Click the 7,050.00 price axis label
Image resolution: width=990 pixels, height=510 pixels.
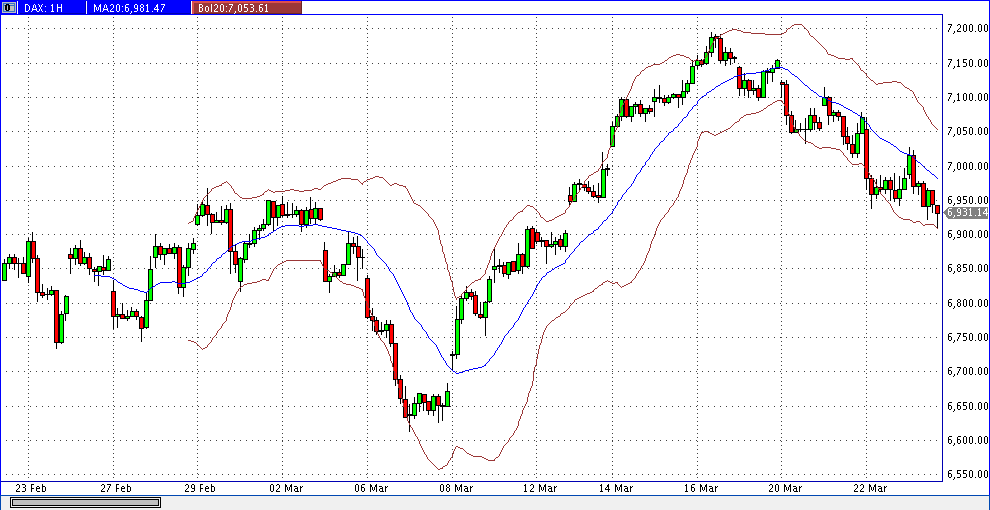coord(967,131)
